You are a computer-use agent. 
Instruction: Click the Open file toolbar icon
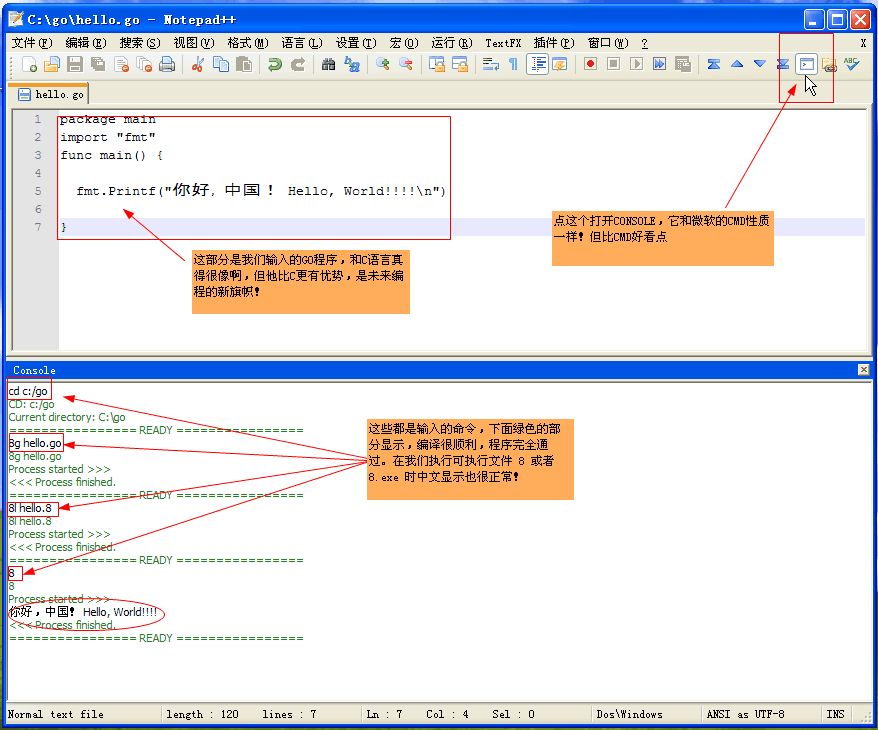(52, 64)
